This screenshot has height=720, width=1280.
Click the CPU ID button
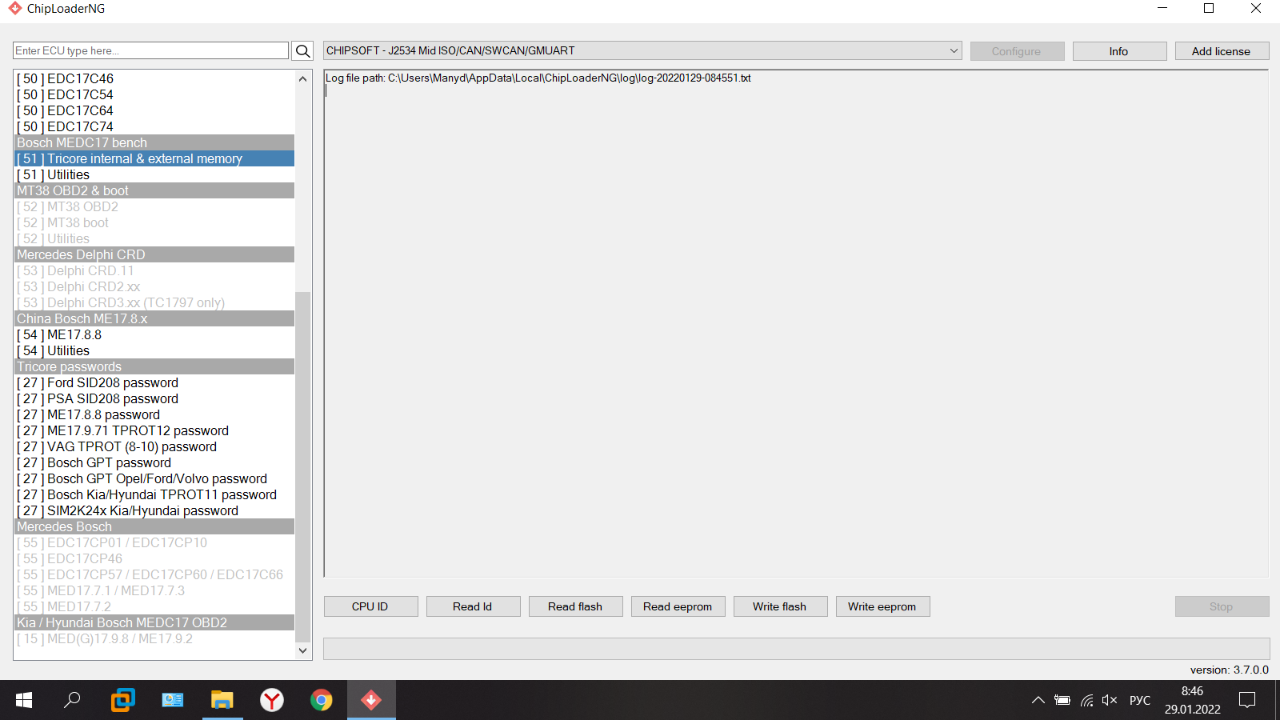tap(370, 607)
